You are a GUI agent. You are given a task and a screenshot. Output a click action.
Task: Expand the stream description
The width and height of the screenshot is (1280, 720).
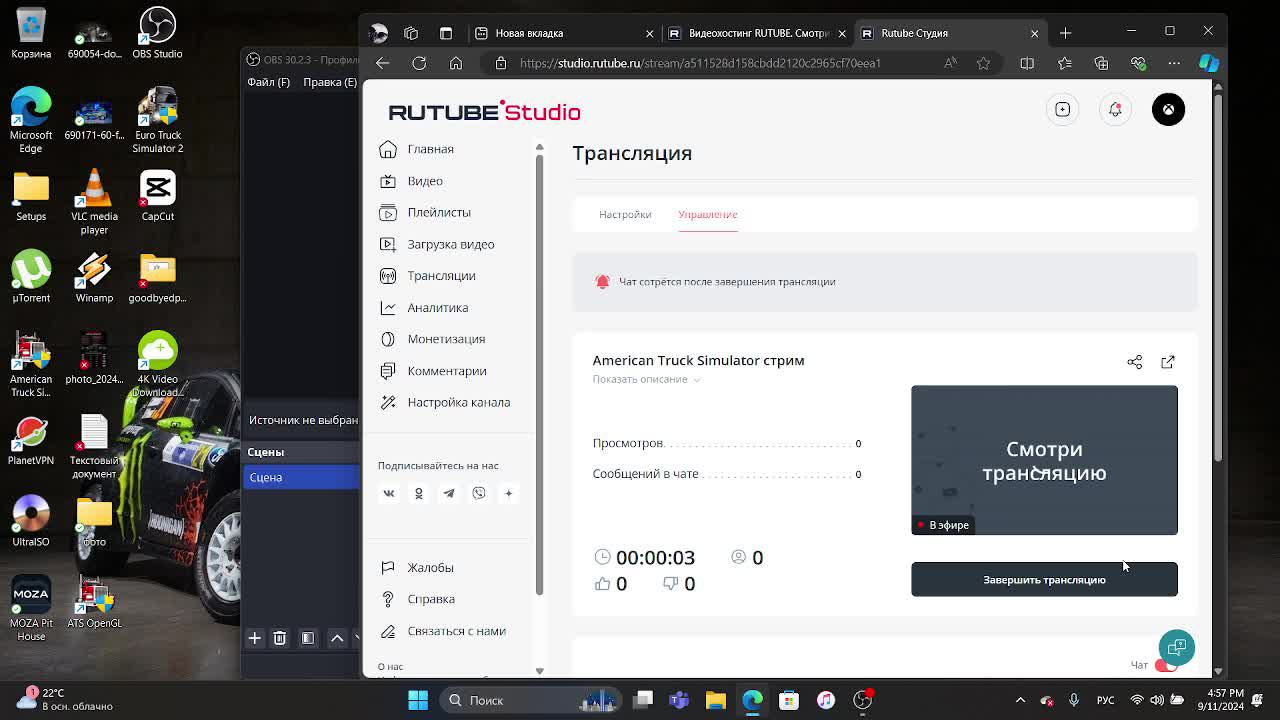(646, 379)
